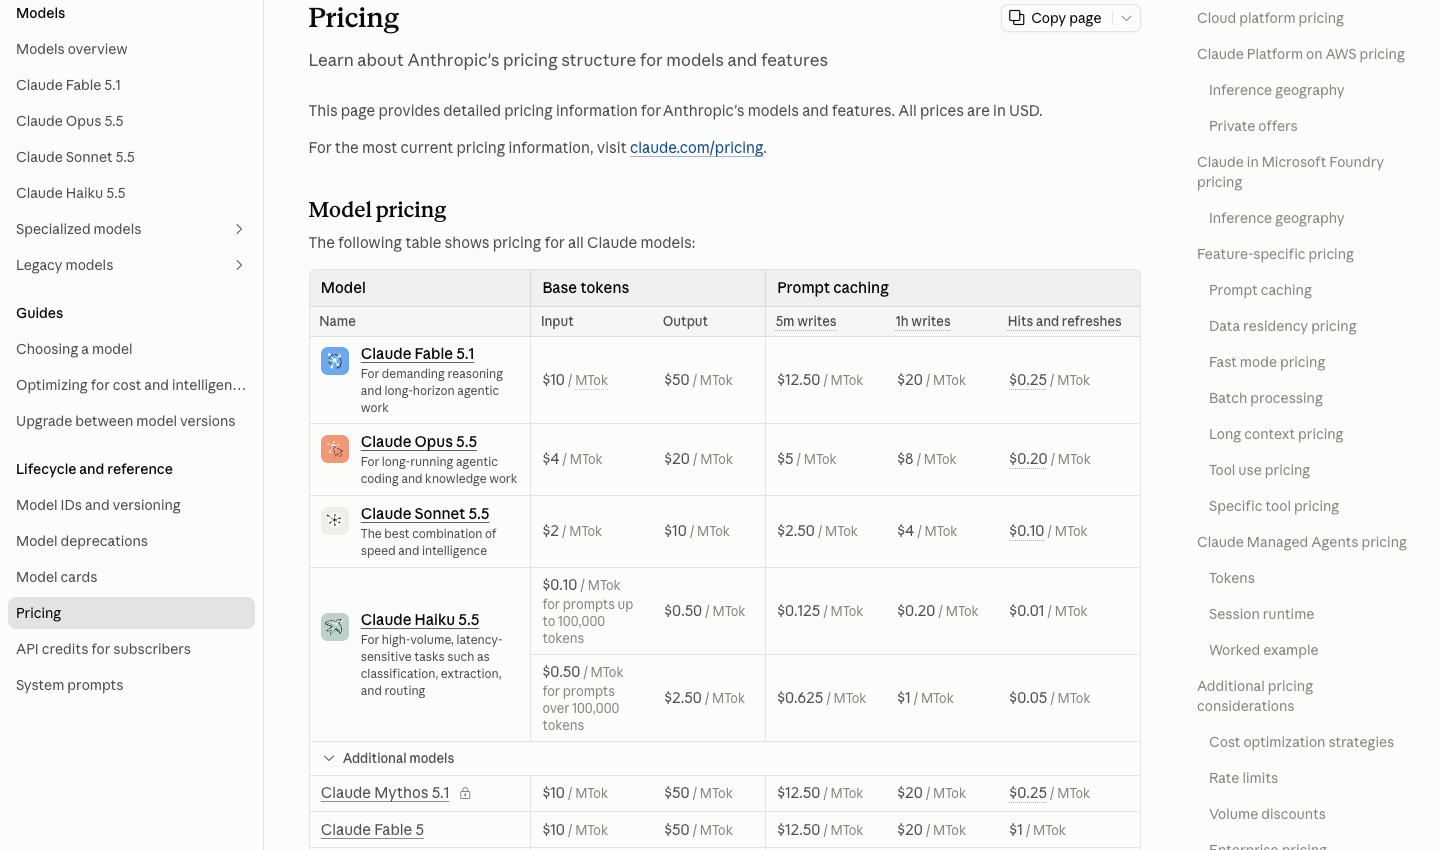The width and height of the screenshot is (1440, 850).
Task: Jump to Fast mode pricing section
Action: tap(1267, 362)
